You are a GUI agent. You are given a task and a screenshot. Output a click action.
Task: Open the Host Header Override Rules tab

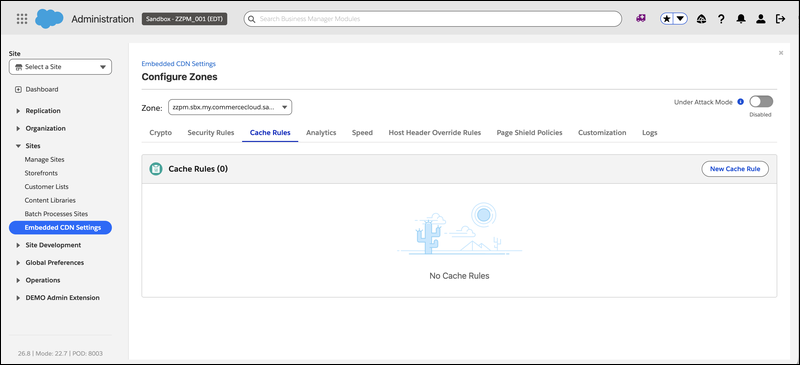tap(435, 133)
